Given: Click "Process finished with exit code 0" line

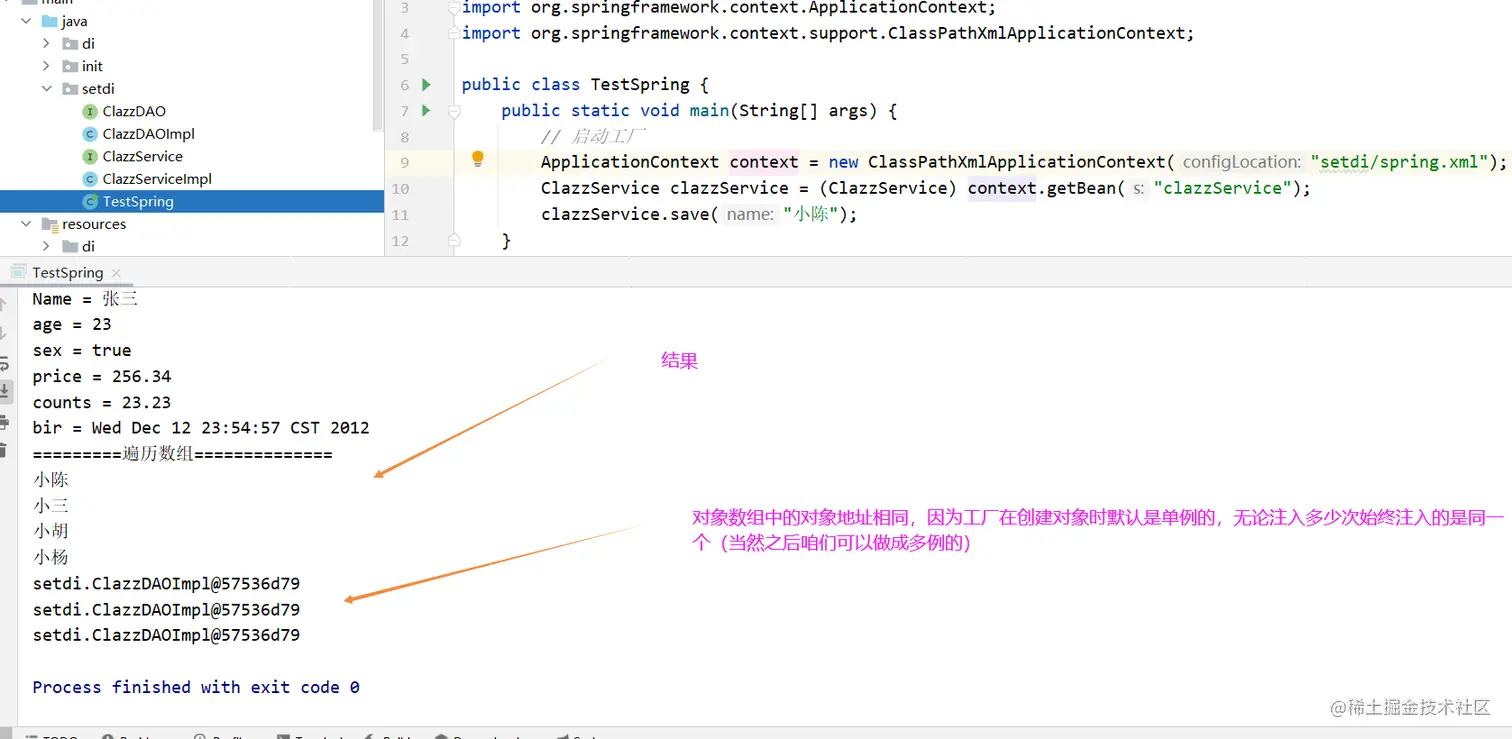Looking at the screenshot, I should pyautogui.click(x=196, y=687).
